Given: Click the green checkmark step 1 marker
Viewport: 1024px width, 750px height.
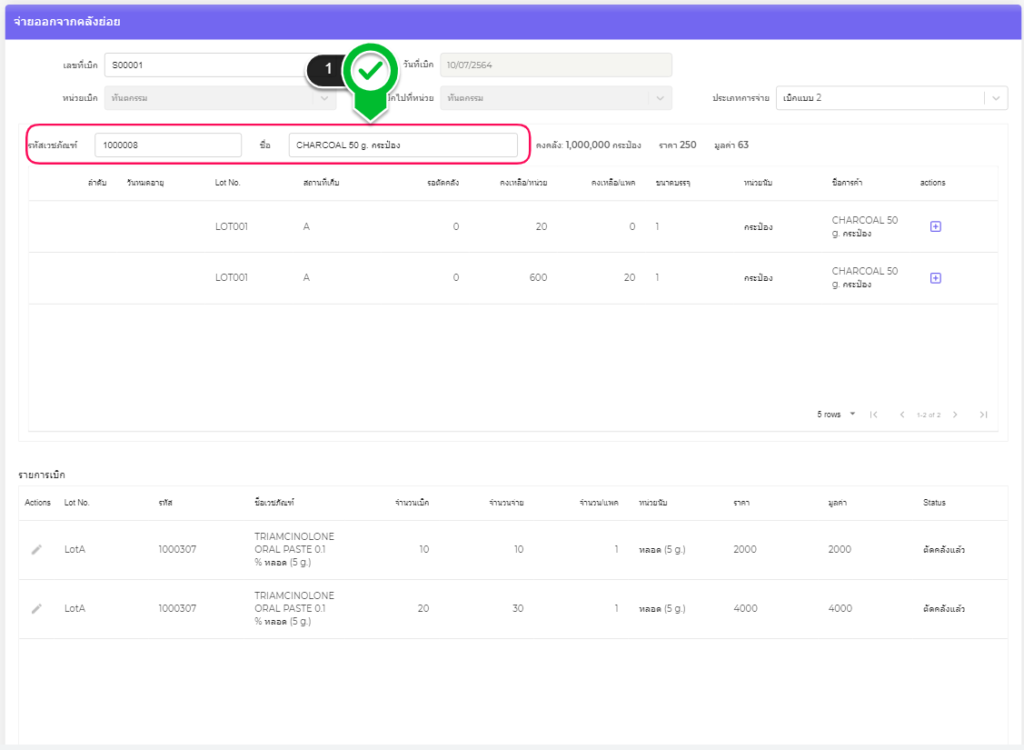Looking at the screenshot, I should click(x=371, y=71).
